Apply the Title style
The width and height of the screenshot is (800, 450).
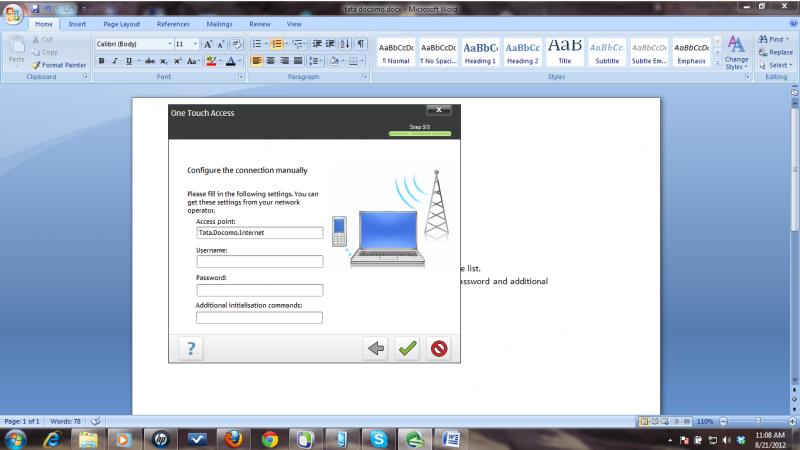click(564, 52)
